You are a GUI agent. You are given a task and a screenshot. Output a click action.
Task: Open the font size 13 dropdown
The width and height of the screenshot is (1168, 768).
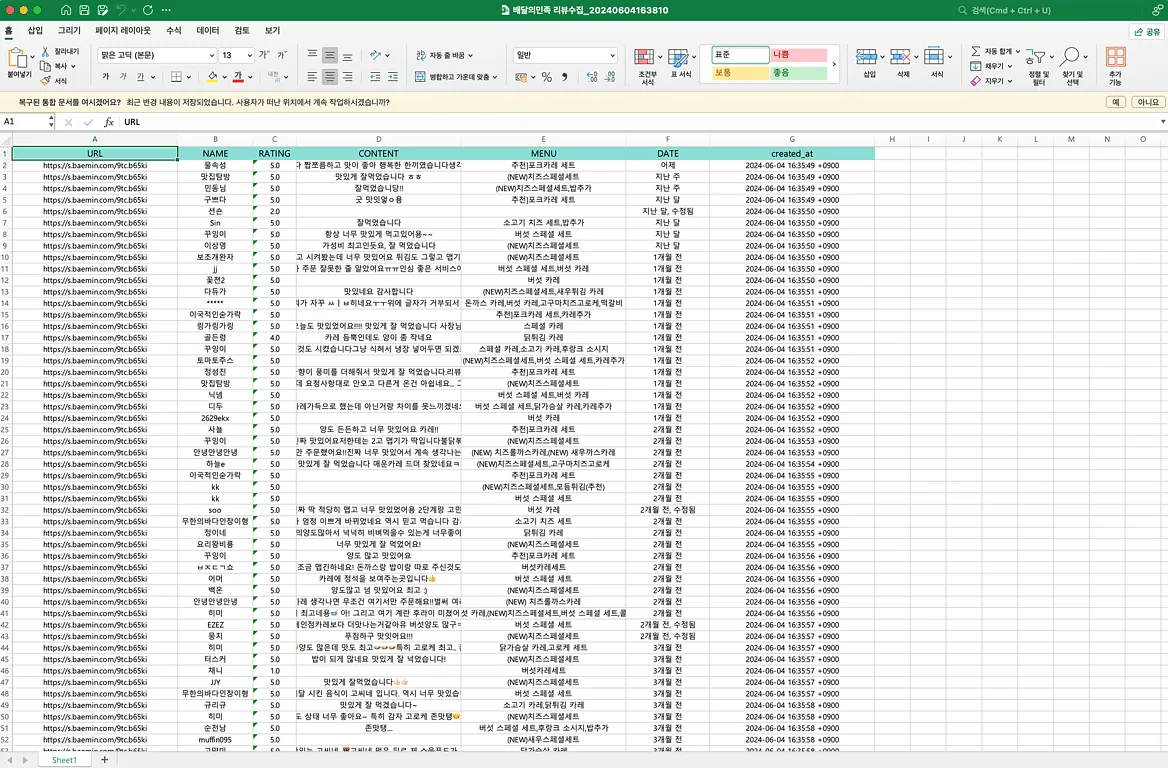point(249,56)
